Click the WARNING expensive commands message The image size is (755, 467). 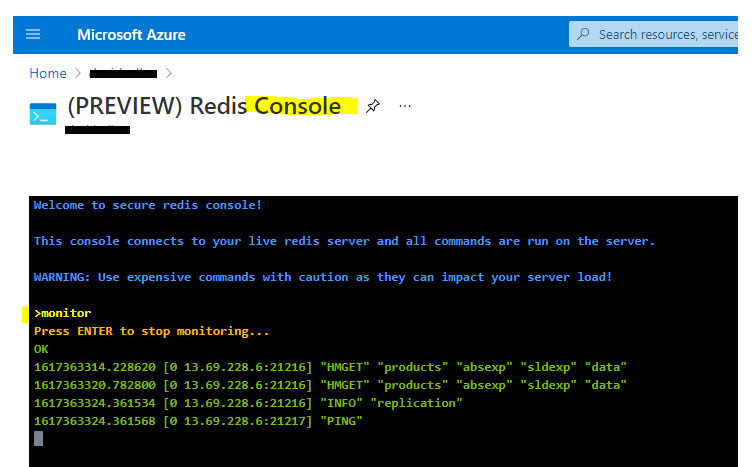(323, 277)
